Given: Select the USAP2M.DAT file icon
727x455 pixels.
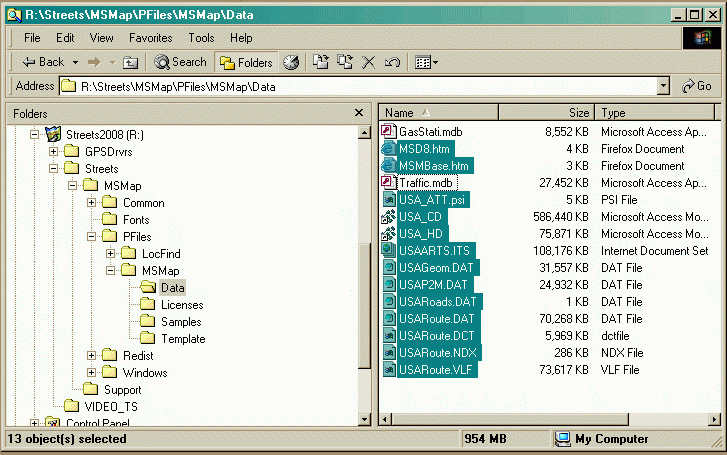Looking at the screenshot, I should point(388,284).
